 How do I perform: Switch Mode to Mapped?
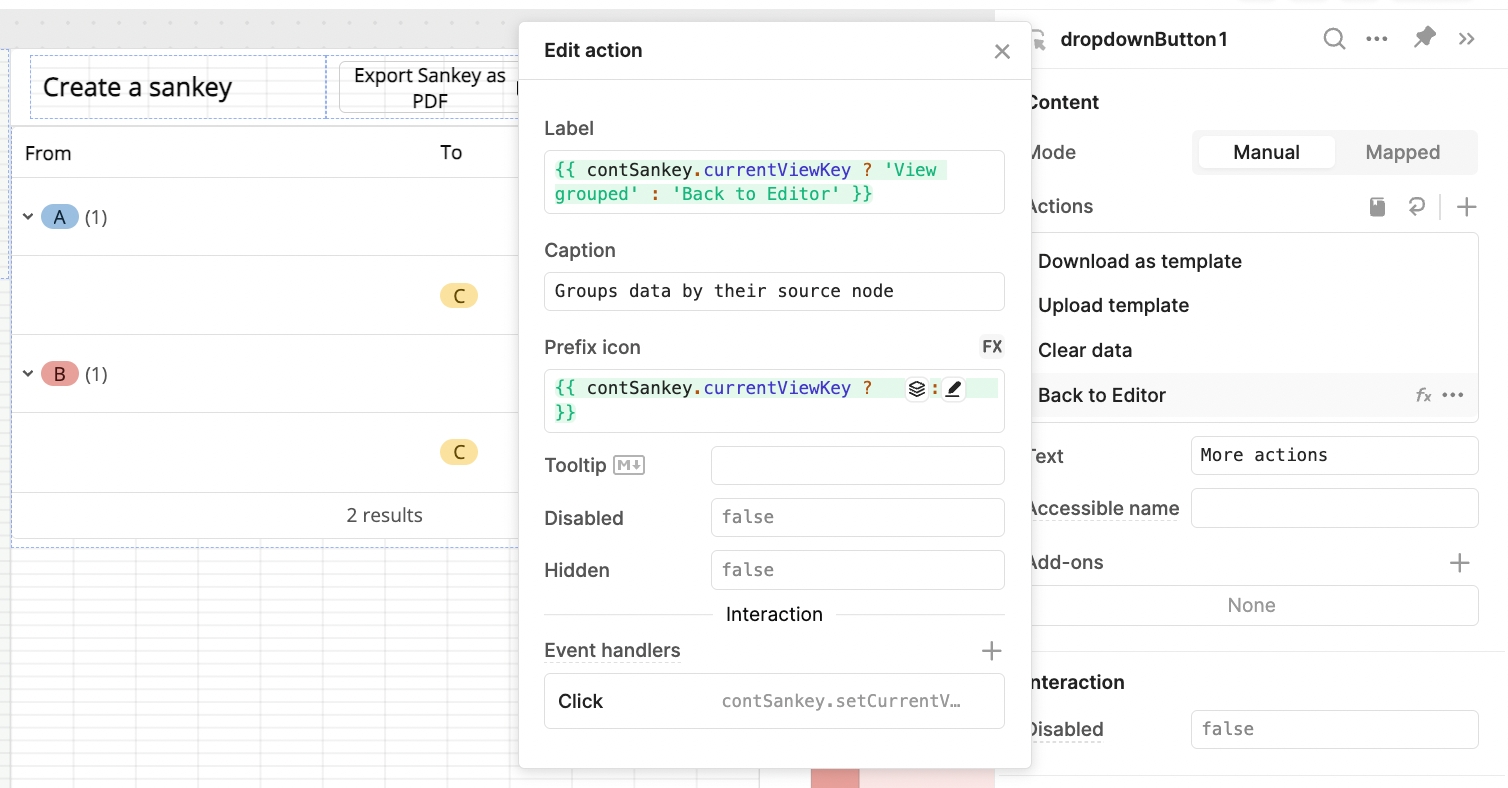[1403, 152]
